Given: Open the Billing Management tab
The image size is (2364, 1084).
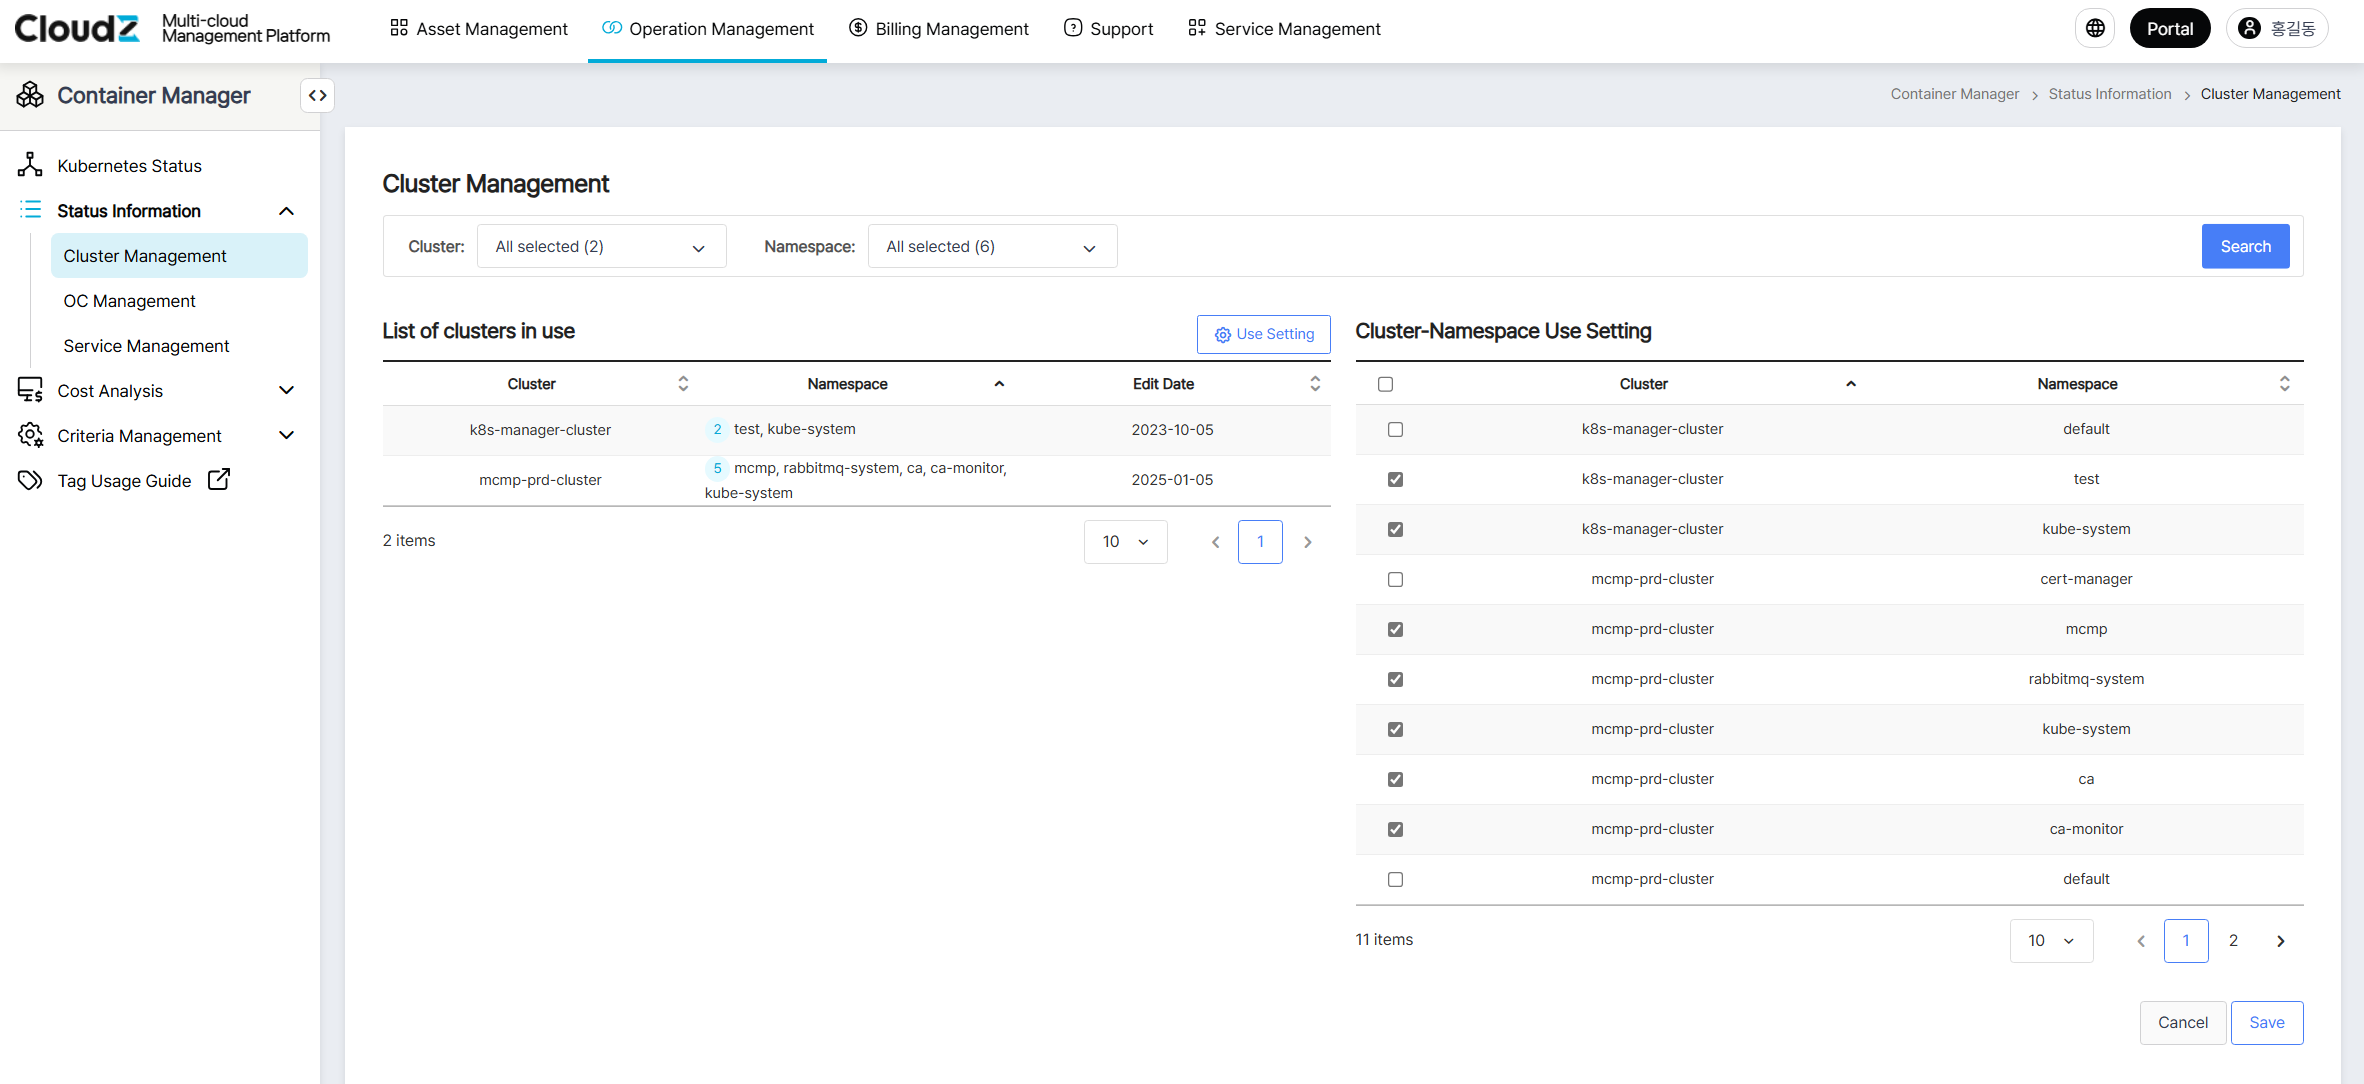Looking at the screenshot, I should coord(938,29).
